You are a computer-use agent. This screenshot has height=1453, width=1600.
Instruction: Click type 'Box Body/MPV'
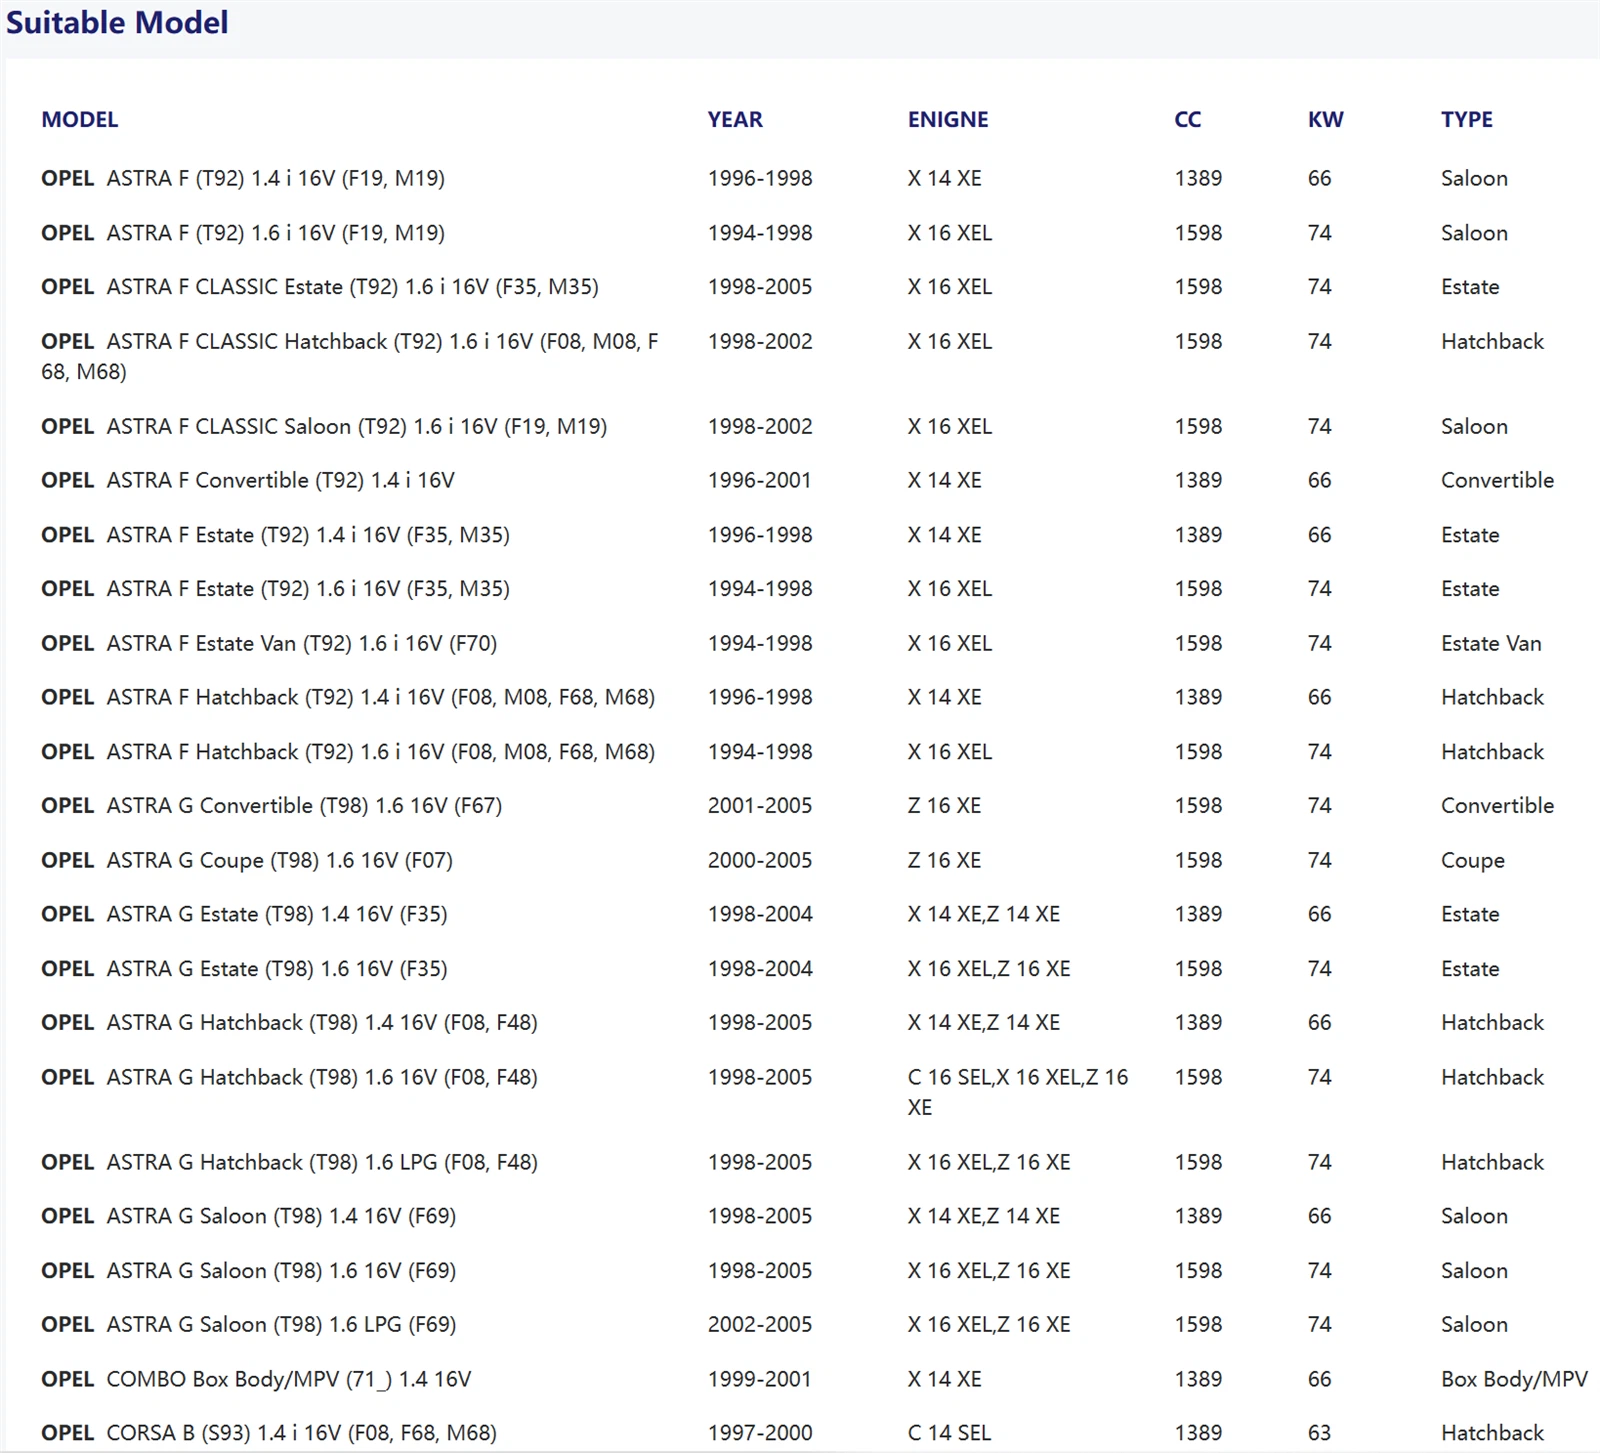point(1514,1379)
